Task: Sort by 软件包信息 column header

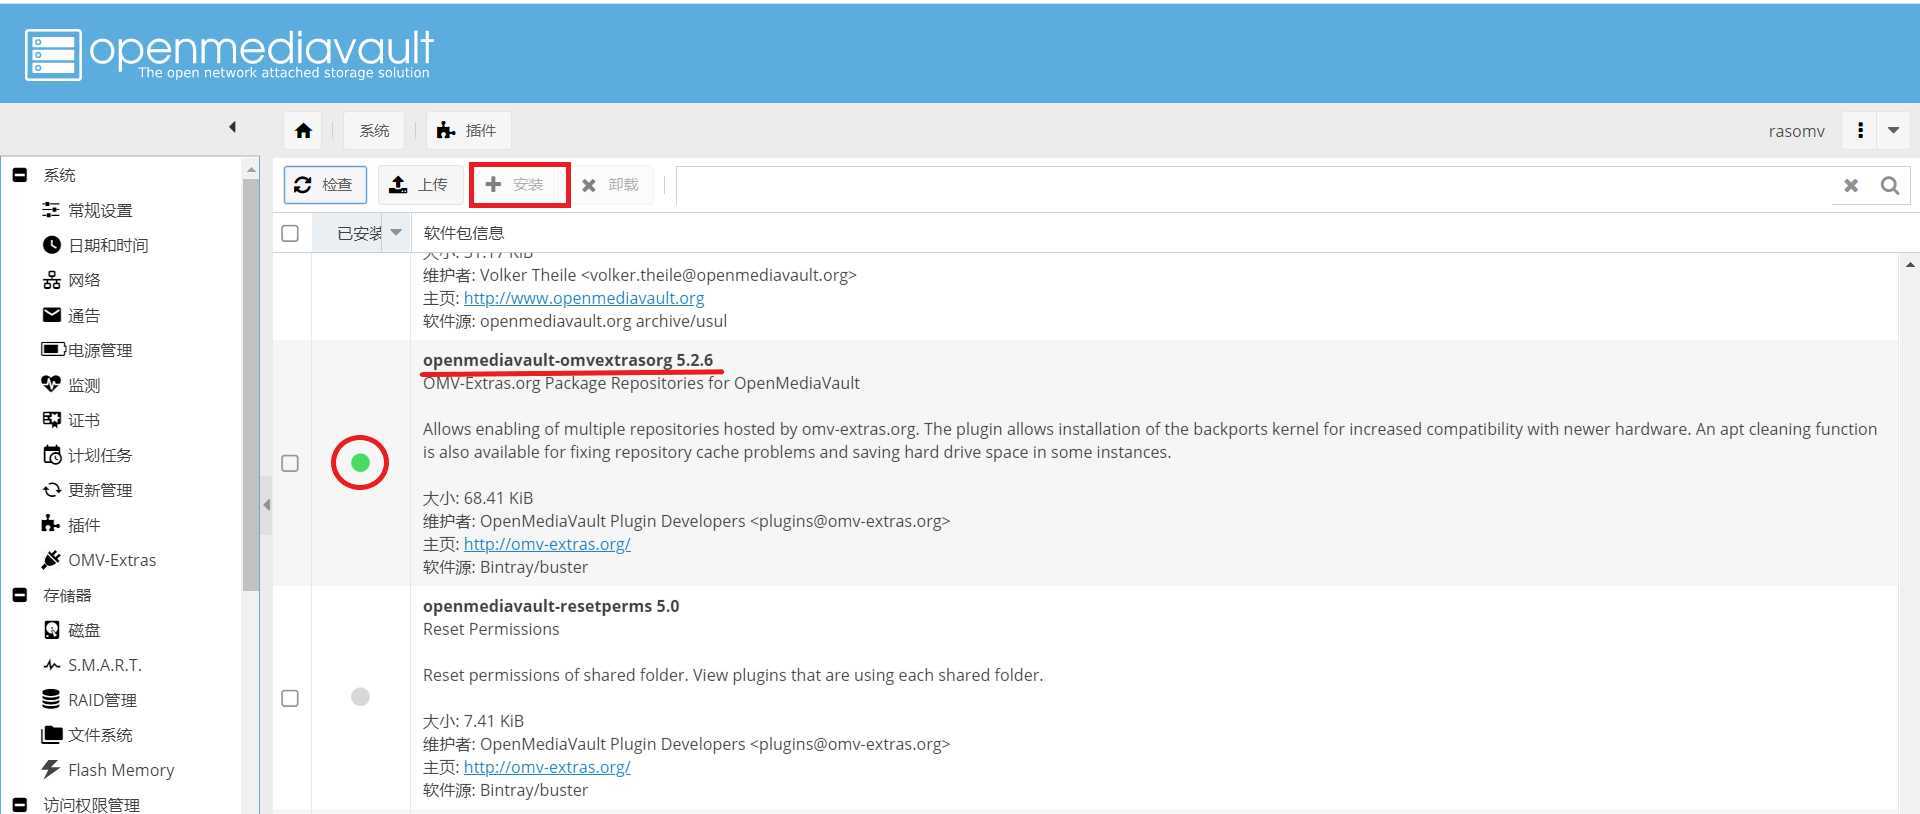Action: point(464,233)
